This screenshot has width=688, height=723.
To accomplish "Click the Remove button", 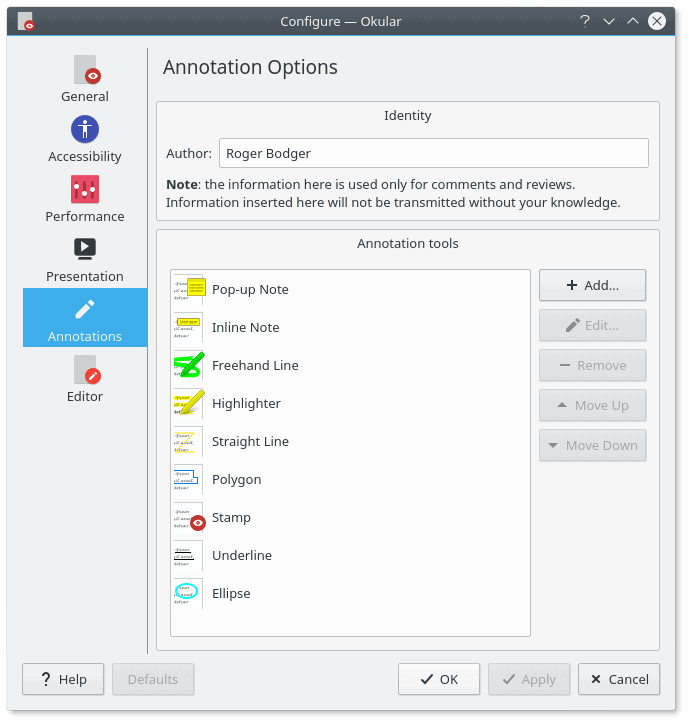I will tap(593, 366).
